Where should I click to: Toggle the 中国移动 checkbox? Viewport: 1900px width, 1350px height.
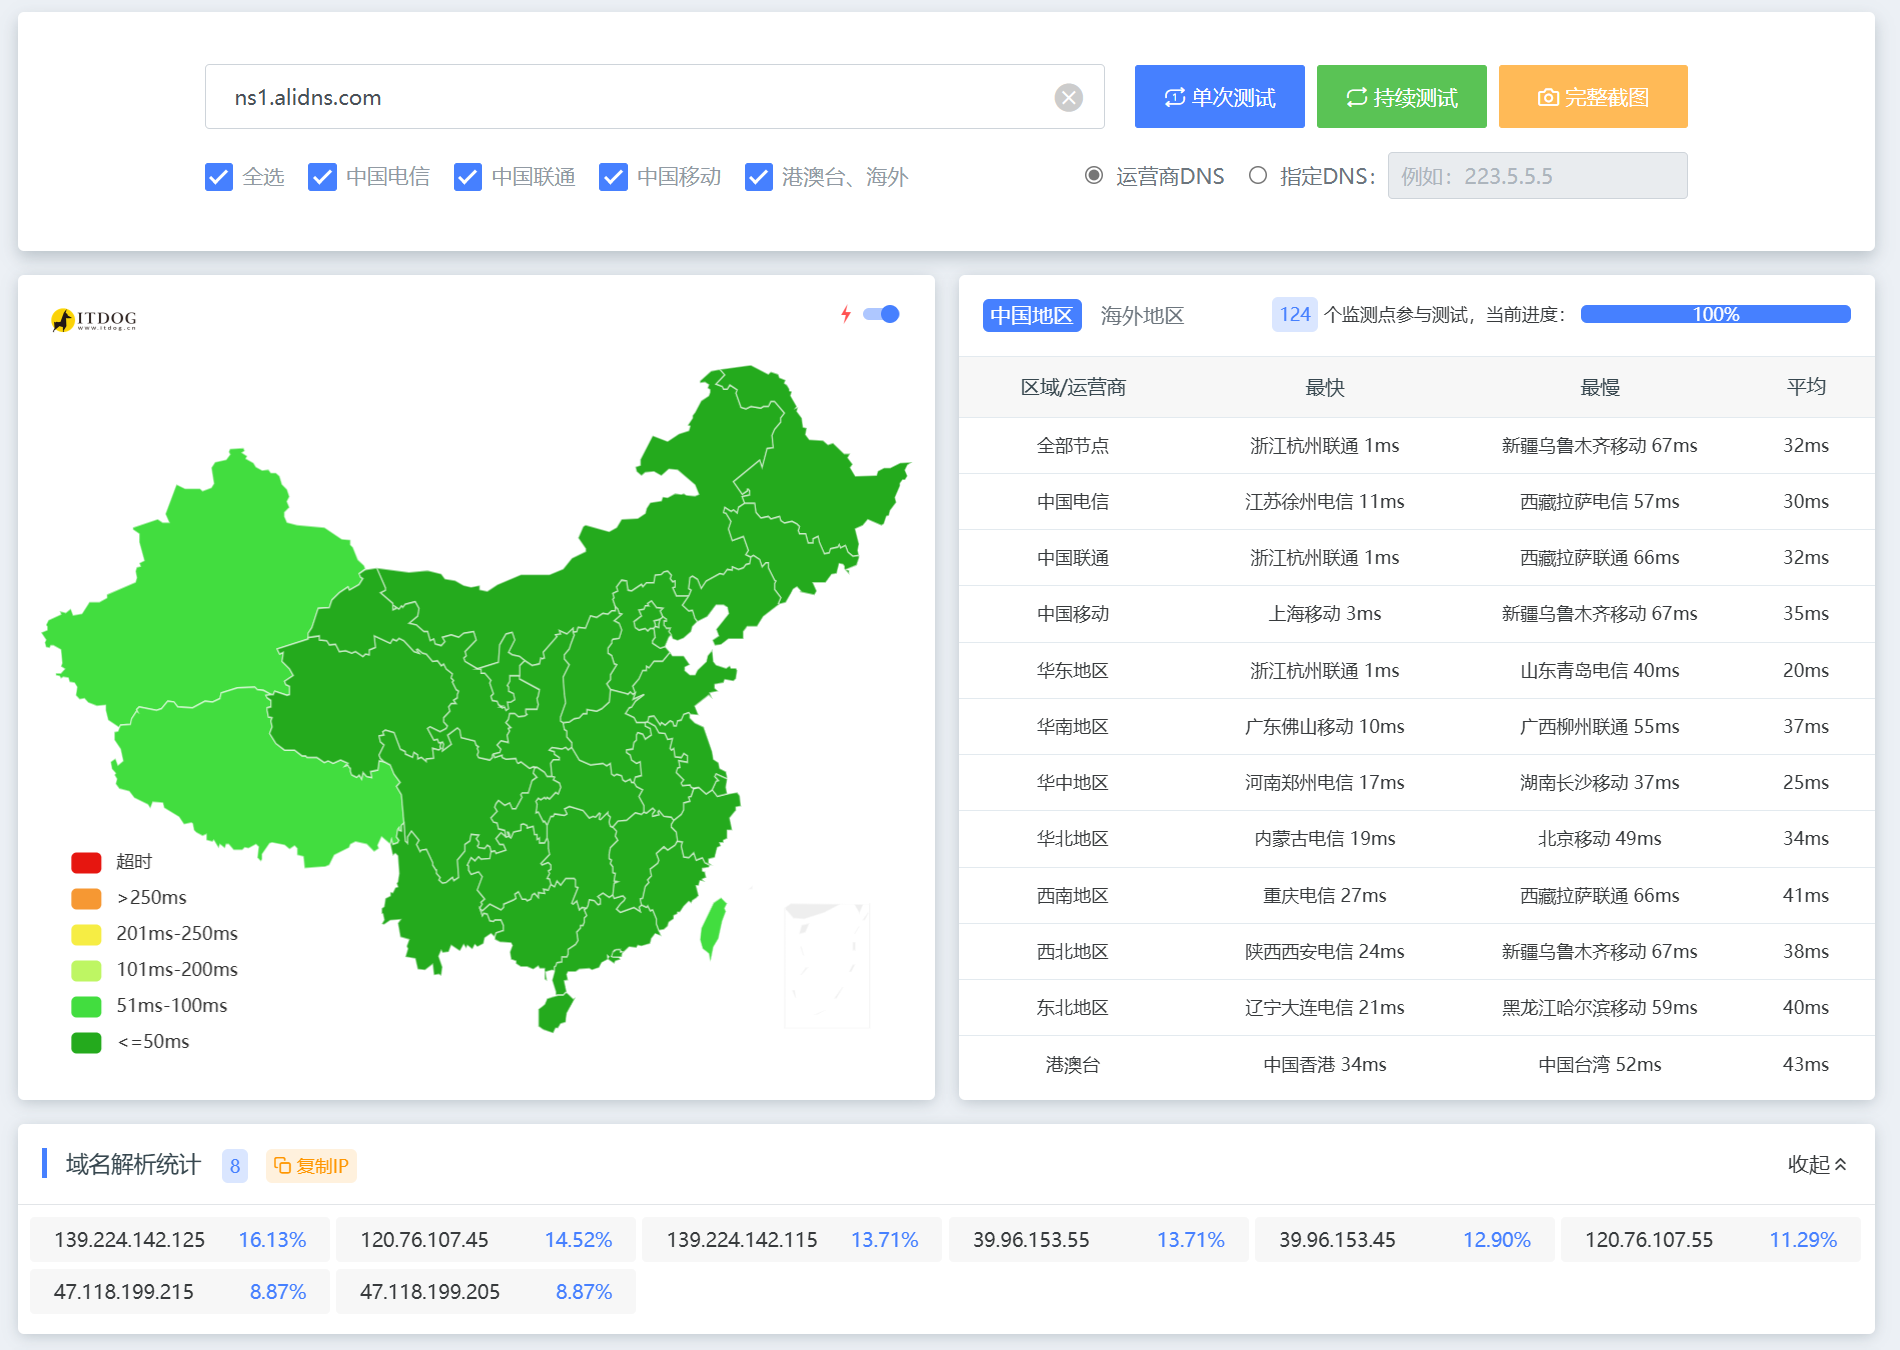point(613,177)
